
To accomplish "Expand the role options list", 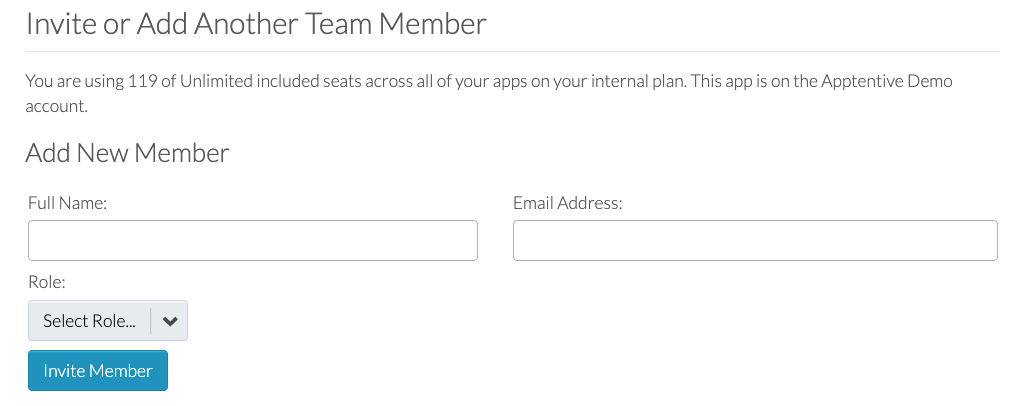I will (108, 321).
